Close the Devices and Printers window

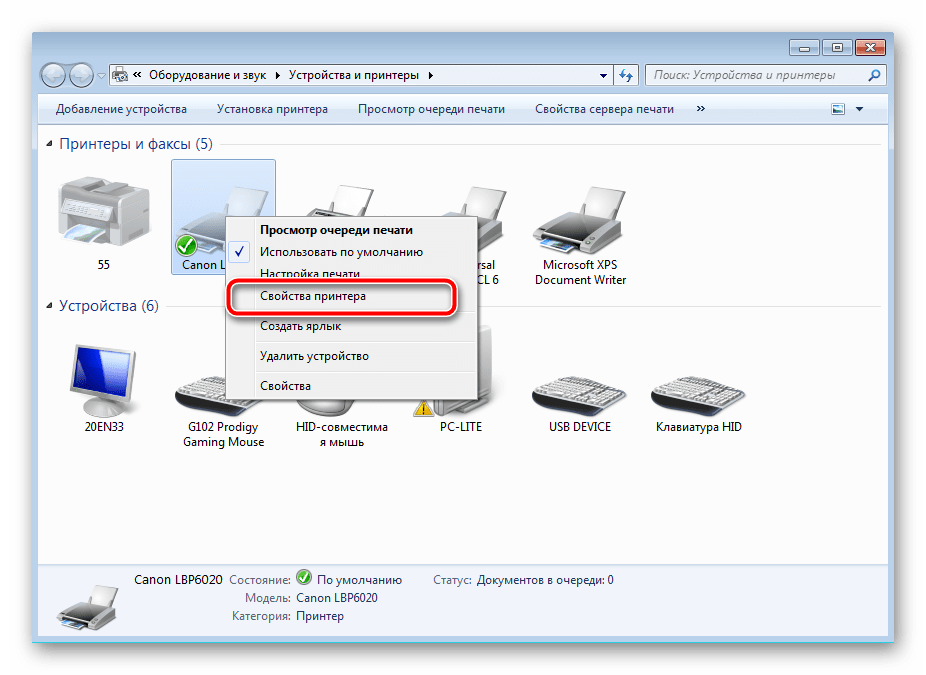pos(870,48)
